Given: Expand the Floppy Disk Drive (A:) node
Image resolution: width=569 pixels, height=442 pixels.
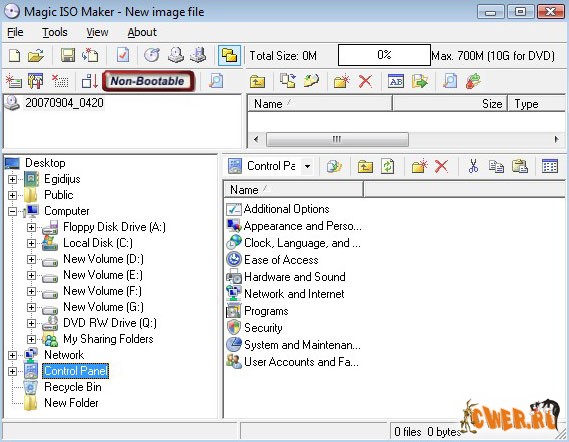Looking at the screenshot, I should click(32, 228).
